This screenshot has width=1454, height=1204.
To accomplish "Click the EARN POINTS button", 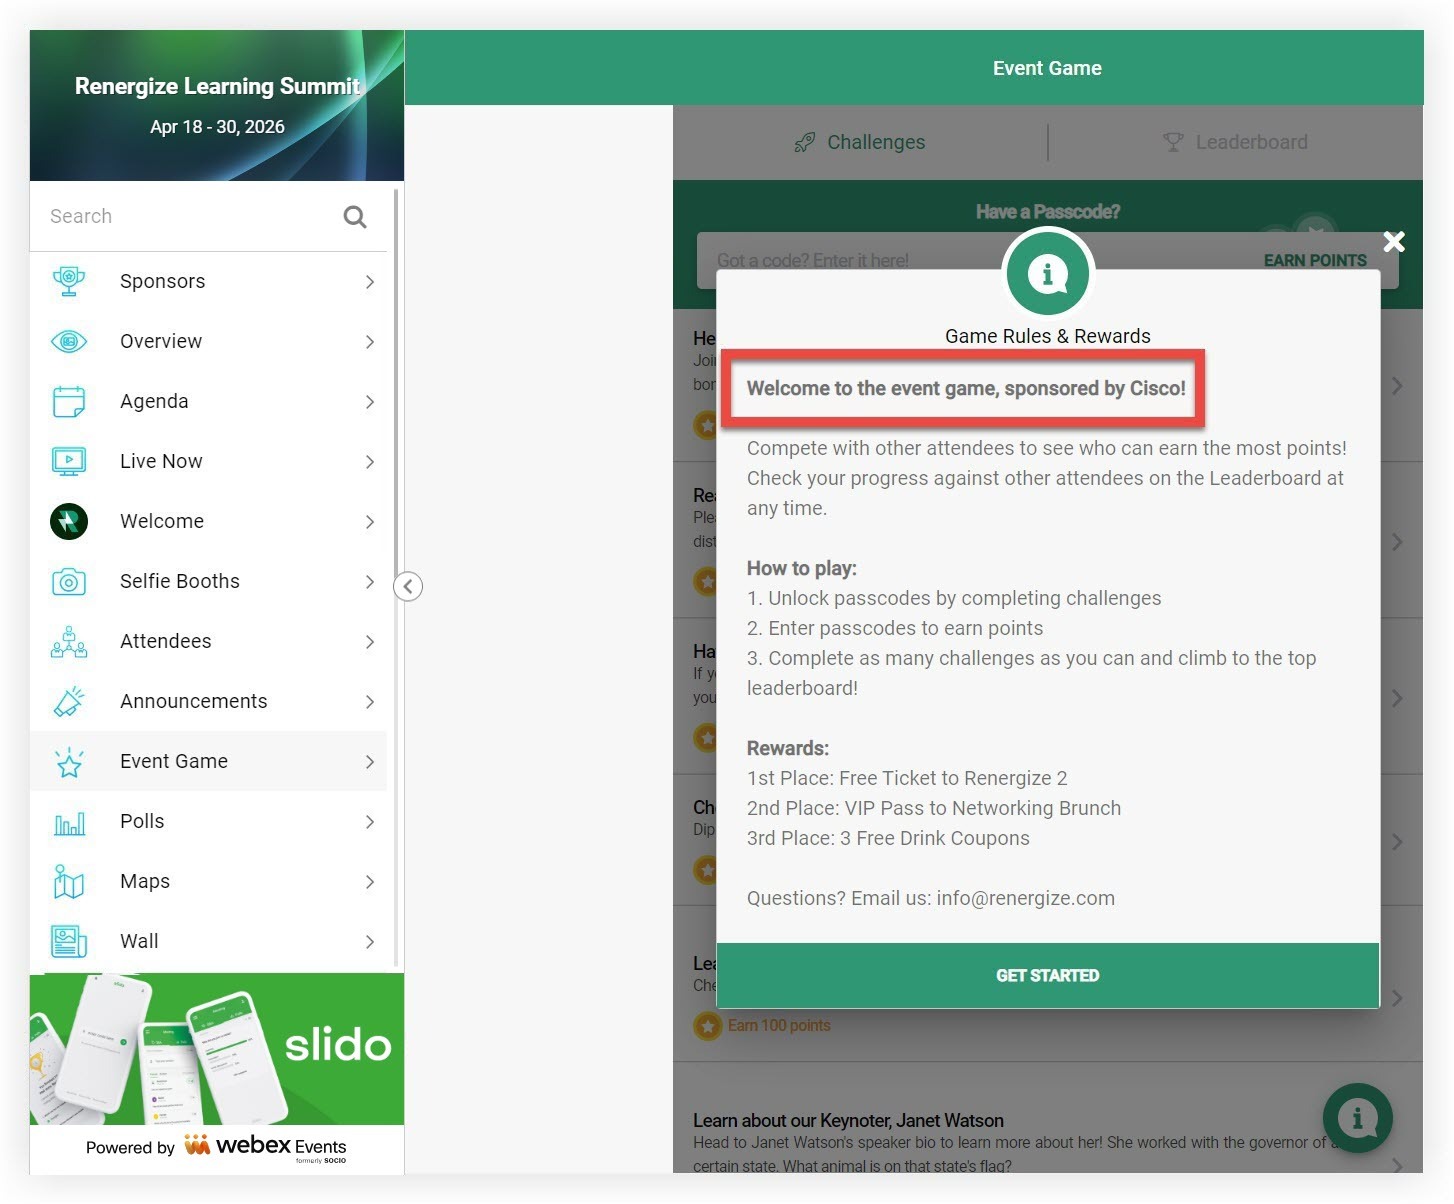I will pos(1315,260).
